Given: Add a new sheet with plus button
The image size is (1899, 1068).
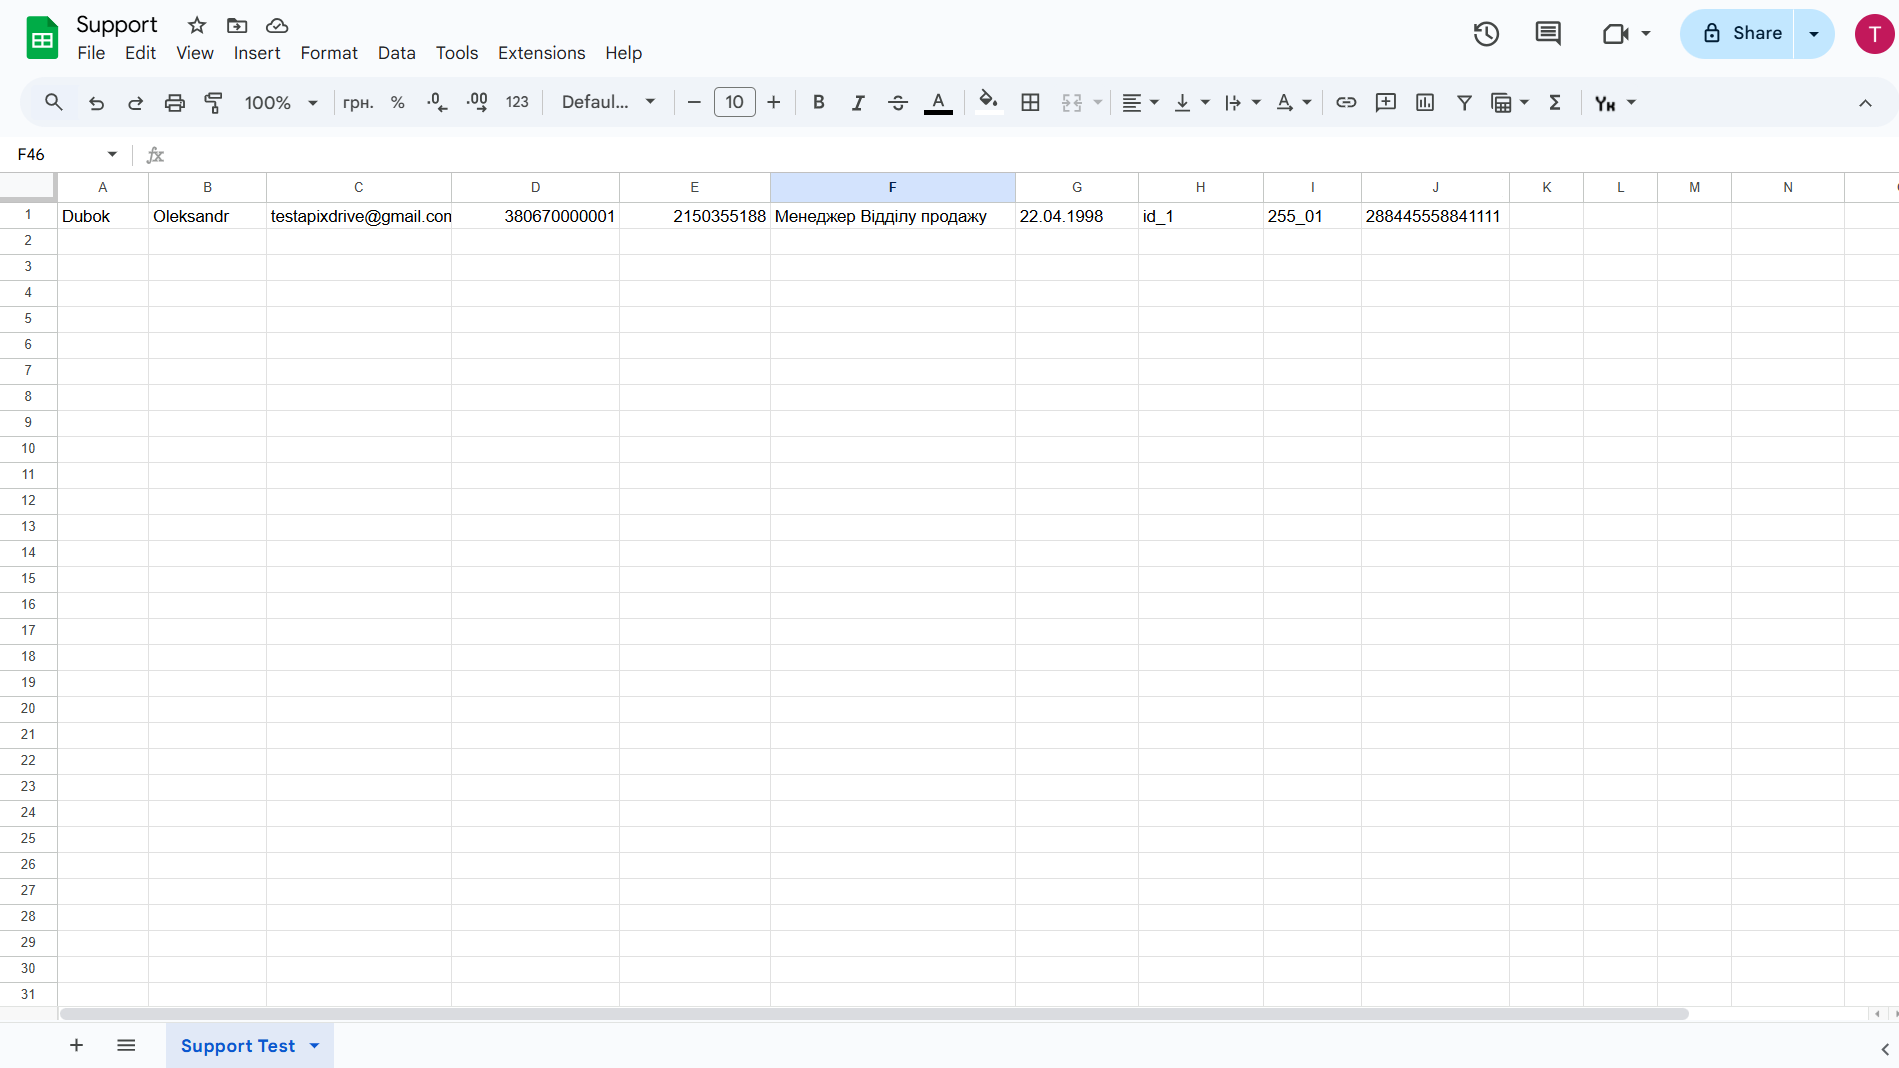Looking at the screenshot, I should [x=76, y=1046].
